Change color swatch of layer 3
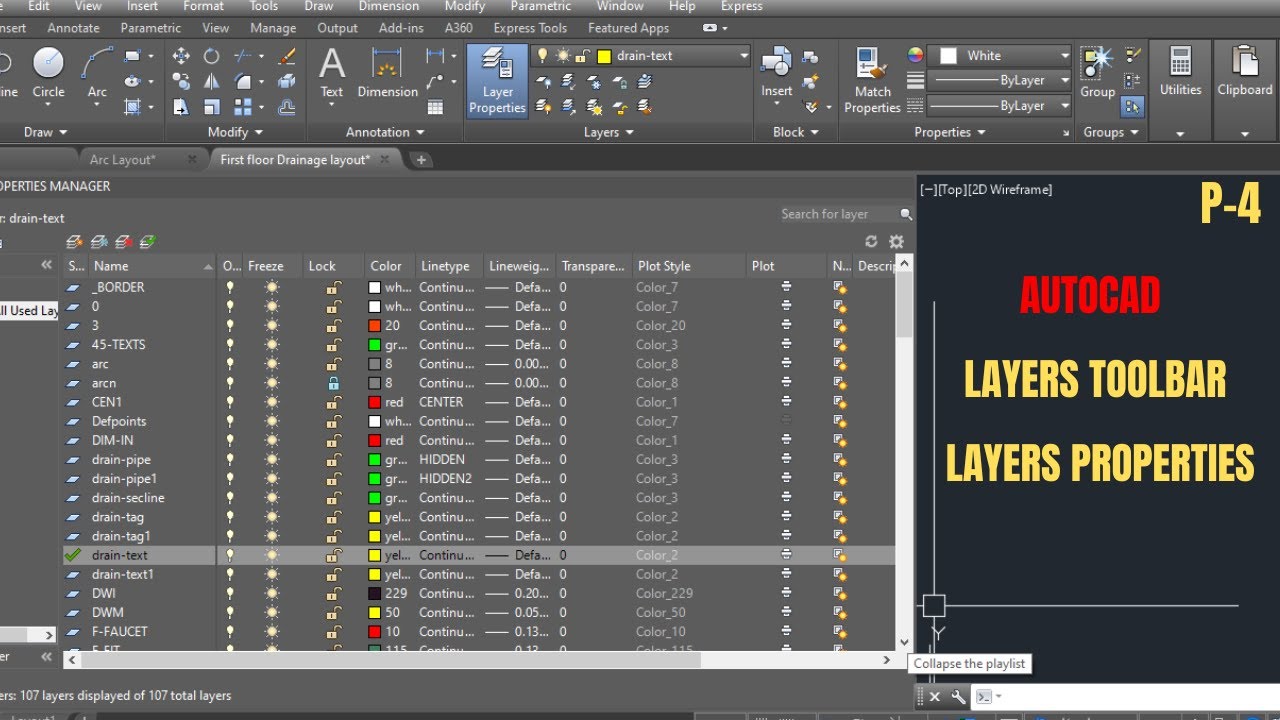This screenshot has width=1280, height=720. [x=375, y=325]
